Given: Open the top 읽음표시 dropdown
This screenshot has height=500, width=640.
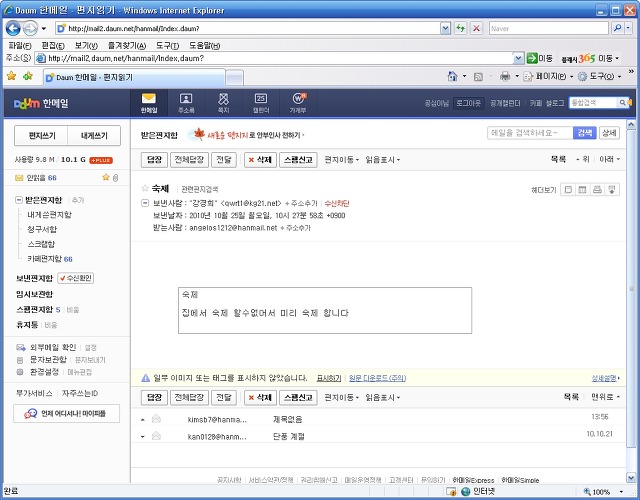Looking at the screenshot, I should [382, 160].
